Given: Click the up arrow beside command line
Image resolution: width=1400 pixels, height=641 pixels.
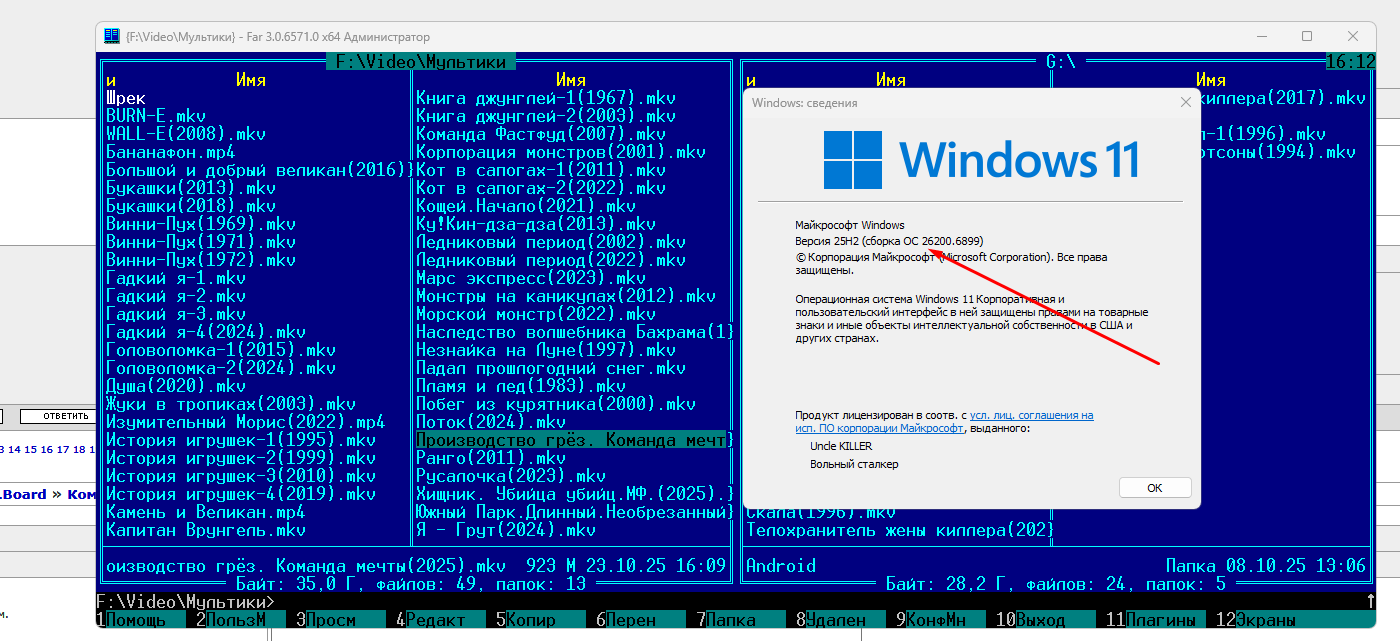Looking at the screenshot, I should 1369,601.
